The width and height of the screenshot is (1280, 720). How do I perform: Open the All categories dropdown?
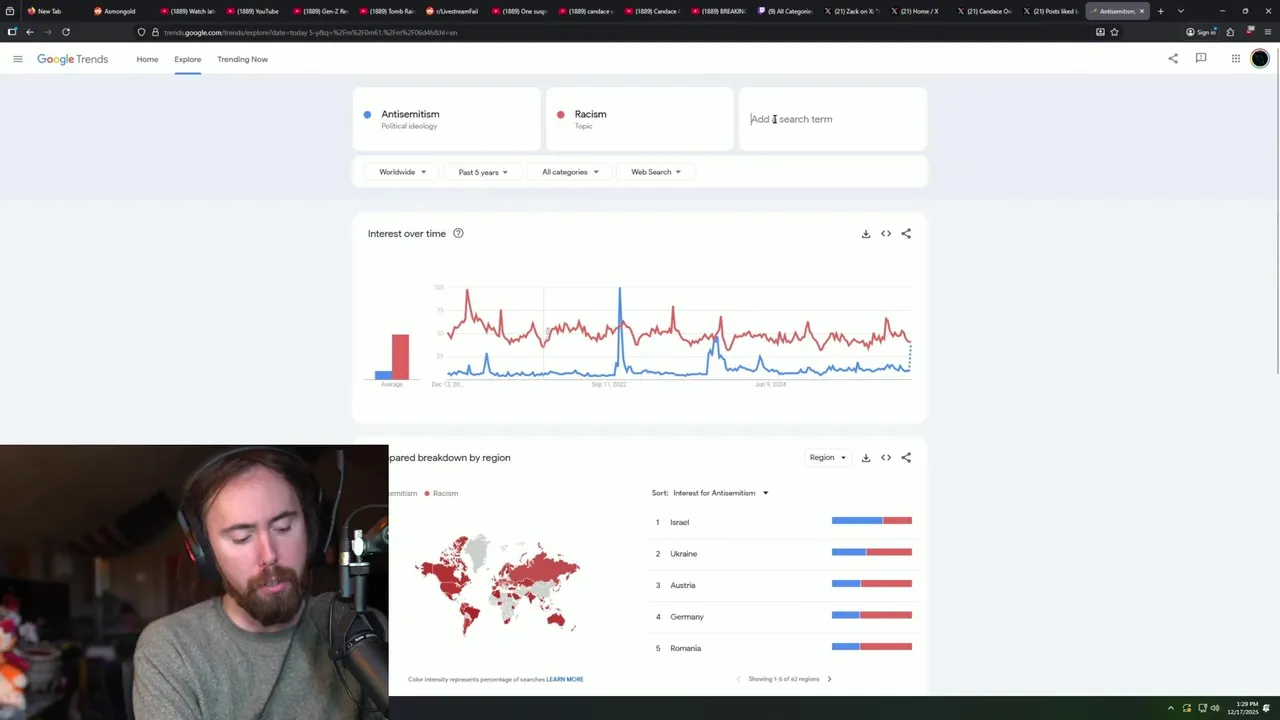point(570,172)
